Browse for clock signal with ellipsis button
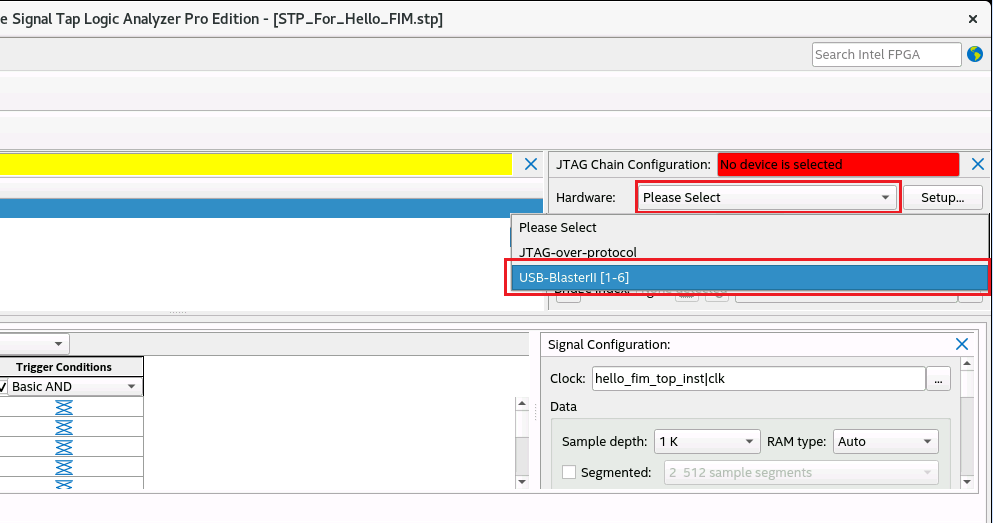993x523 pixels. (938, 379)
